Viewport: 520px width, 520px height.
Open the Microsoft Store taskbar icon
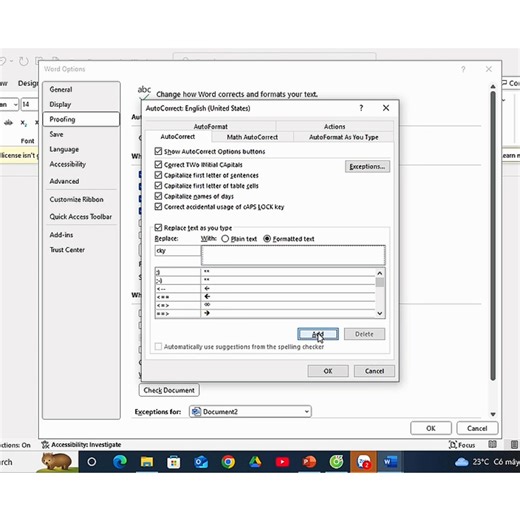point(174,462)
